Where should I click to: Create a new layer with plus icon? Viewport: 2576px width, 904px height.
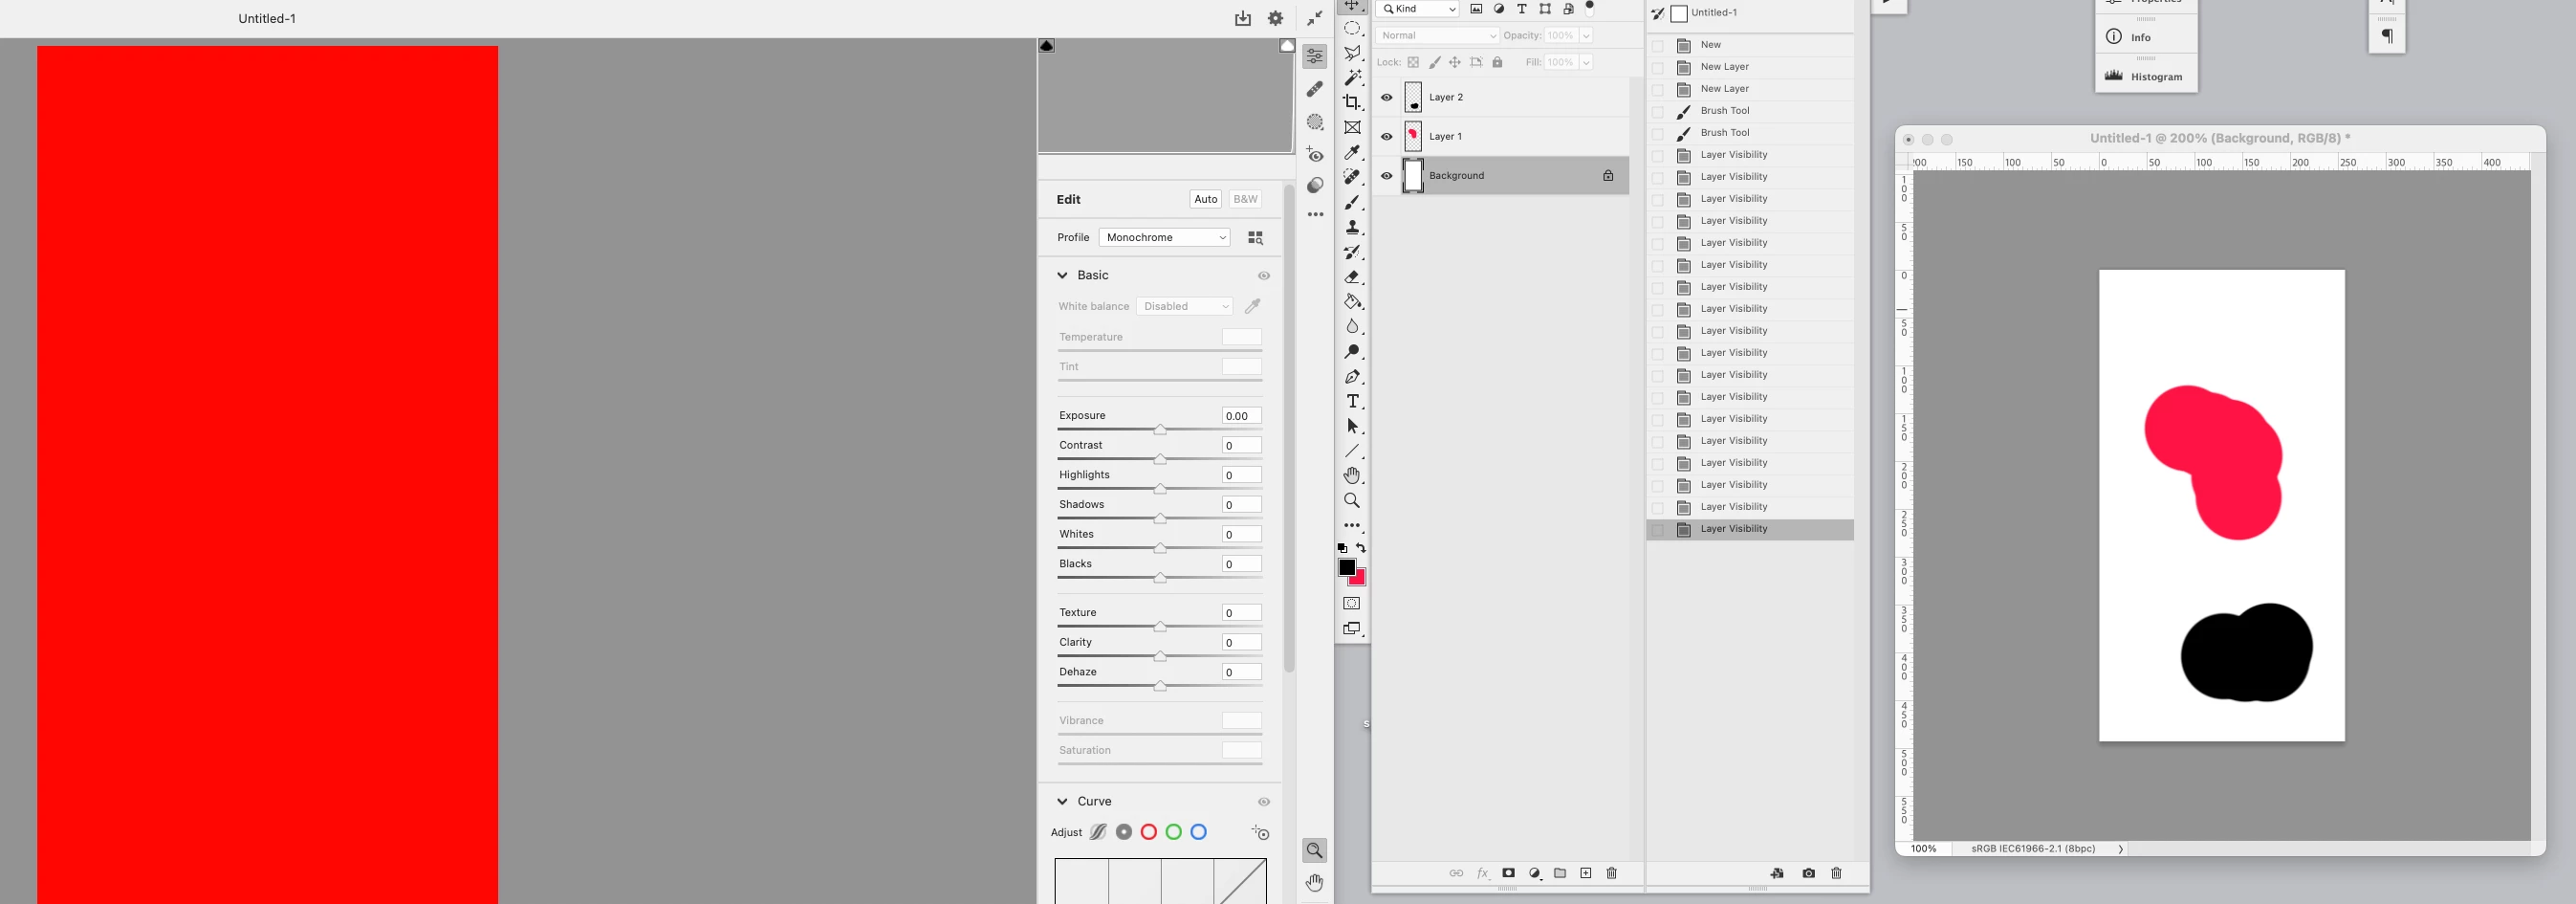pos(1585,873)
